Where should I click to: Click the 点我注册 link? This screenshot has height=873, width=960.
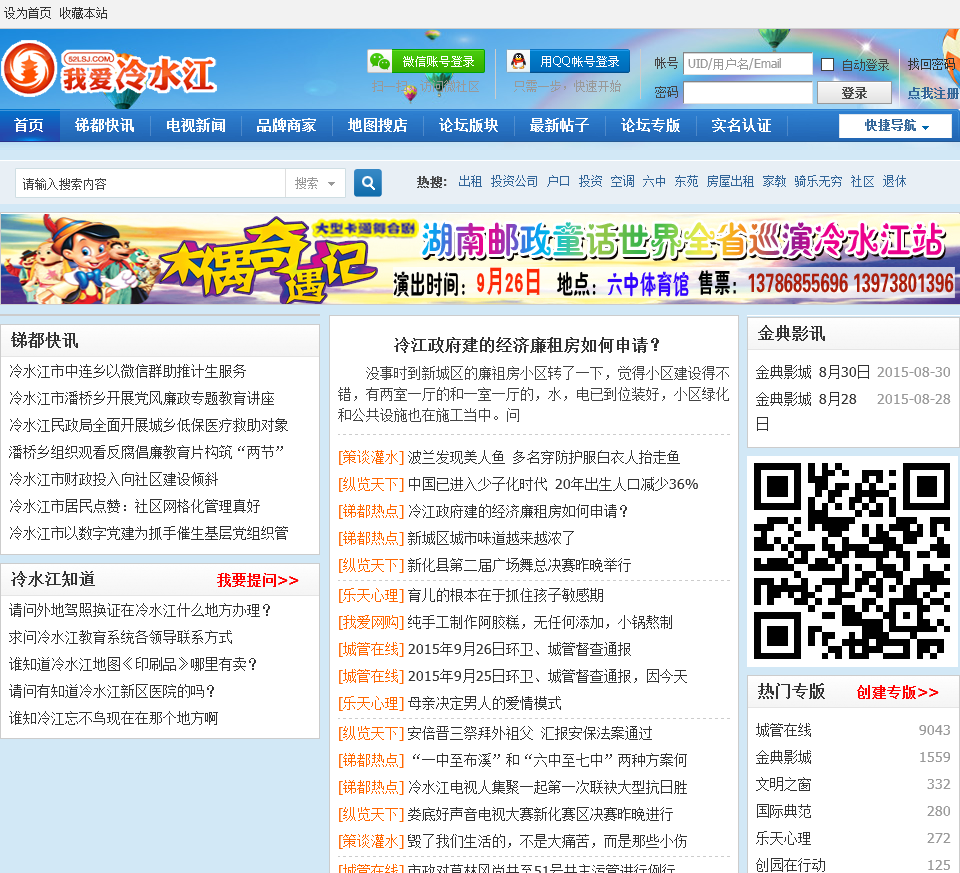(x=933, y=93)
